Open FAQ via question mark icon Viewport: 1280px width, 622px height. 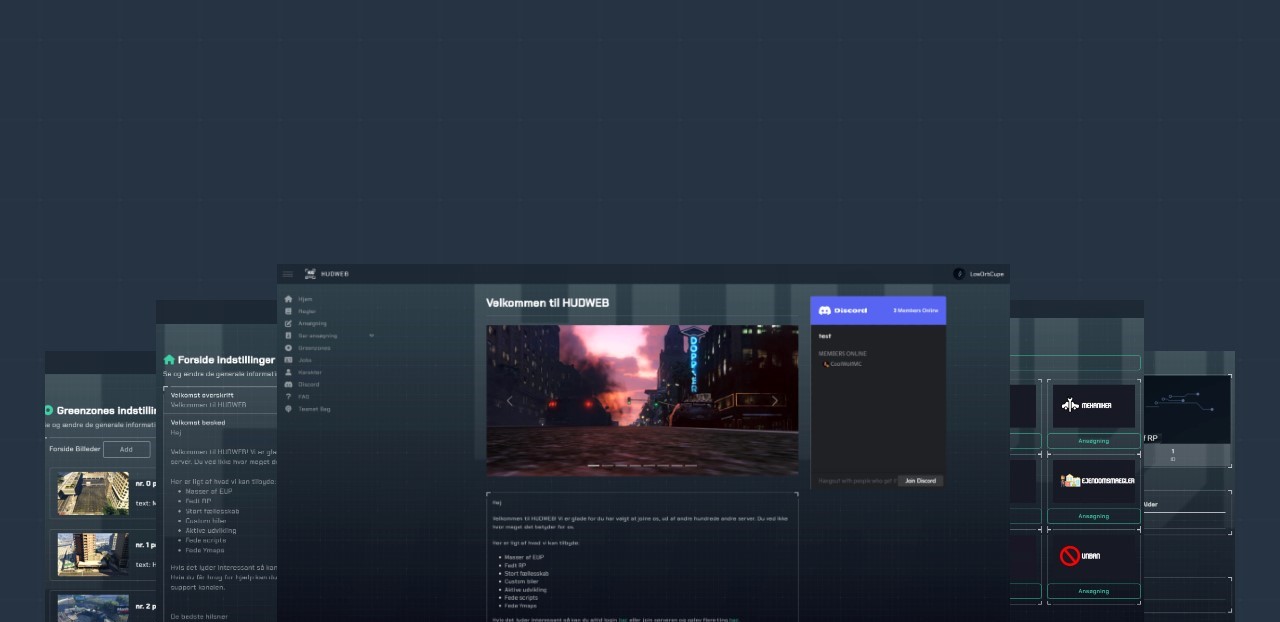289,397
